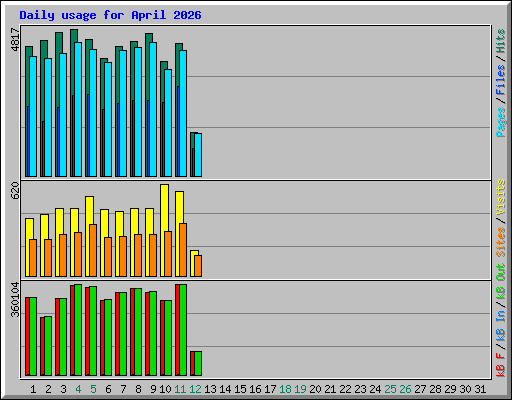
Task: Click the Visits legend label
Action: click(x=501, y=197)
